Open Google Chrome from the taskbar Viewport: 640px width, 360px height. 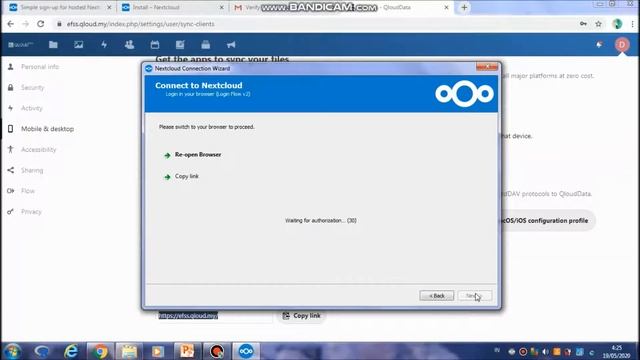[100, 351]
